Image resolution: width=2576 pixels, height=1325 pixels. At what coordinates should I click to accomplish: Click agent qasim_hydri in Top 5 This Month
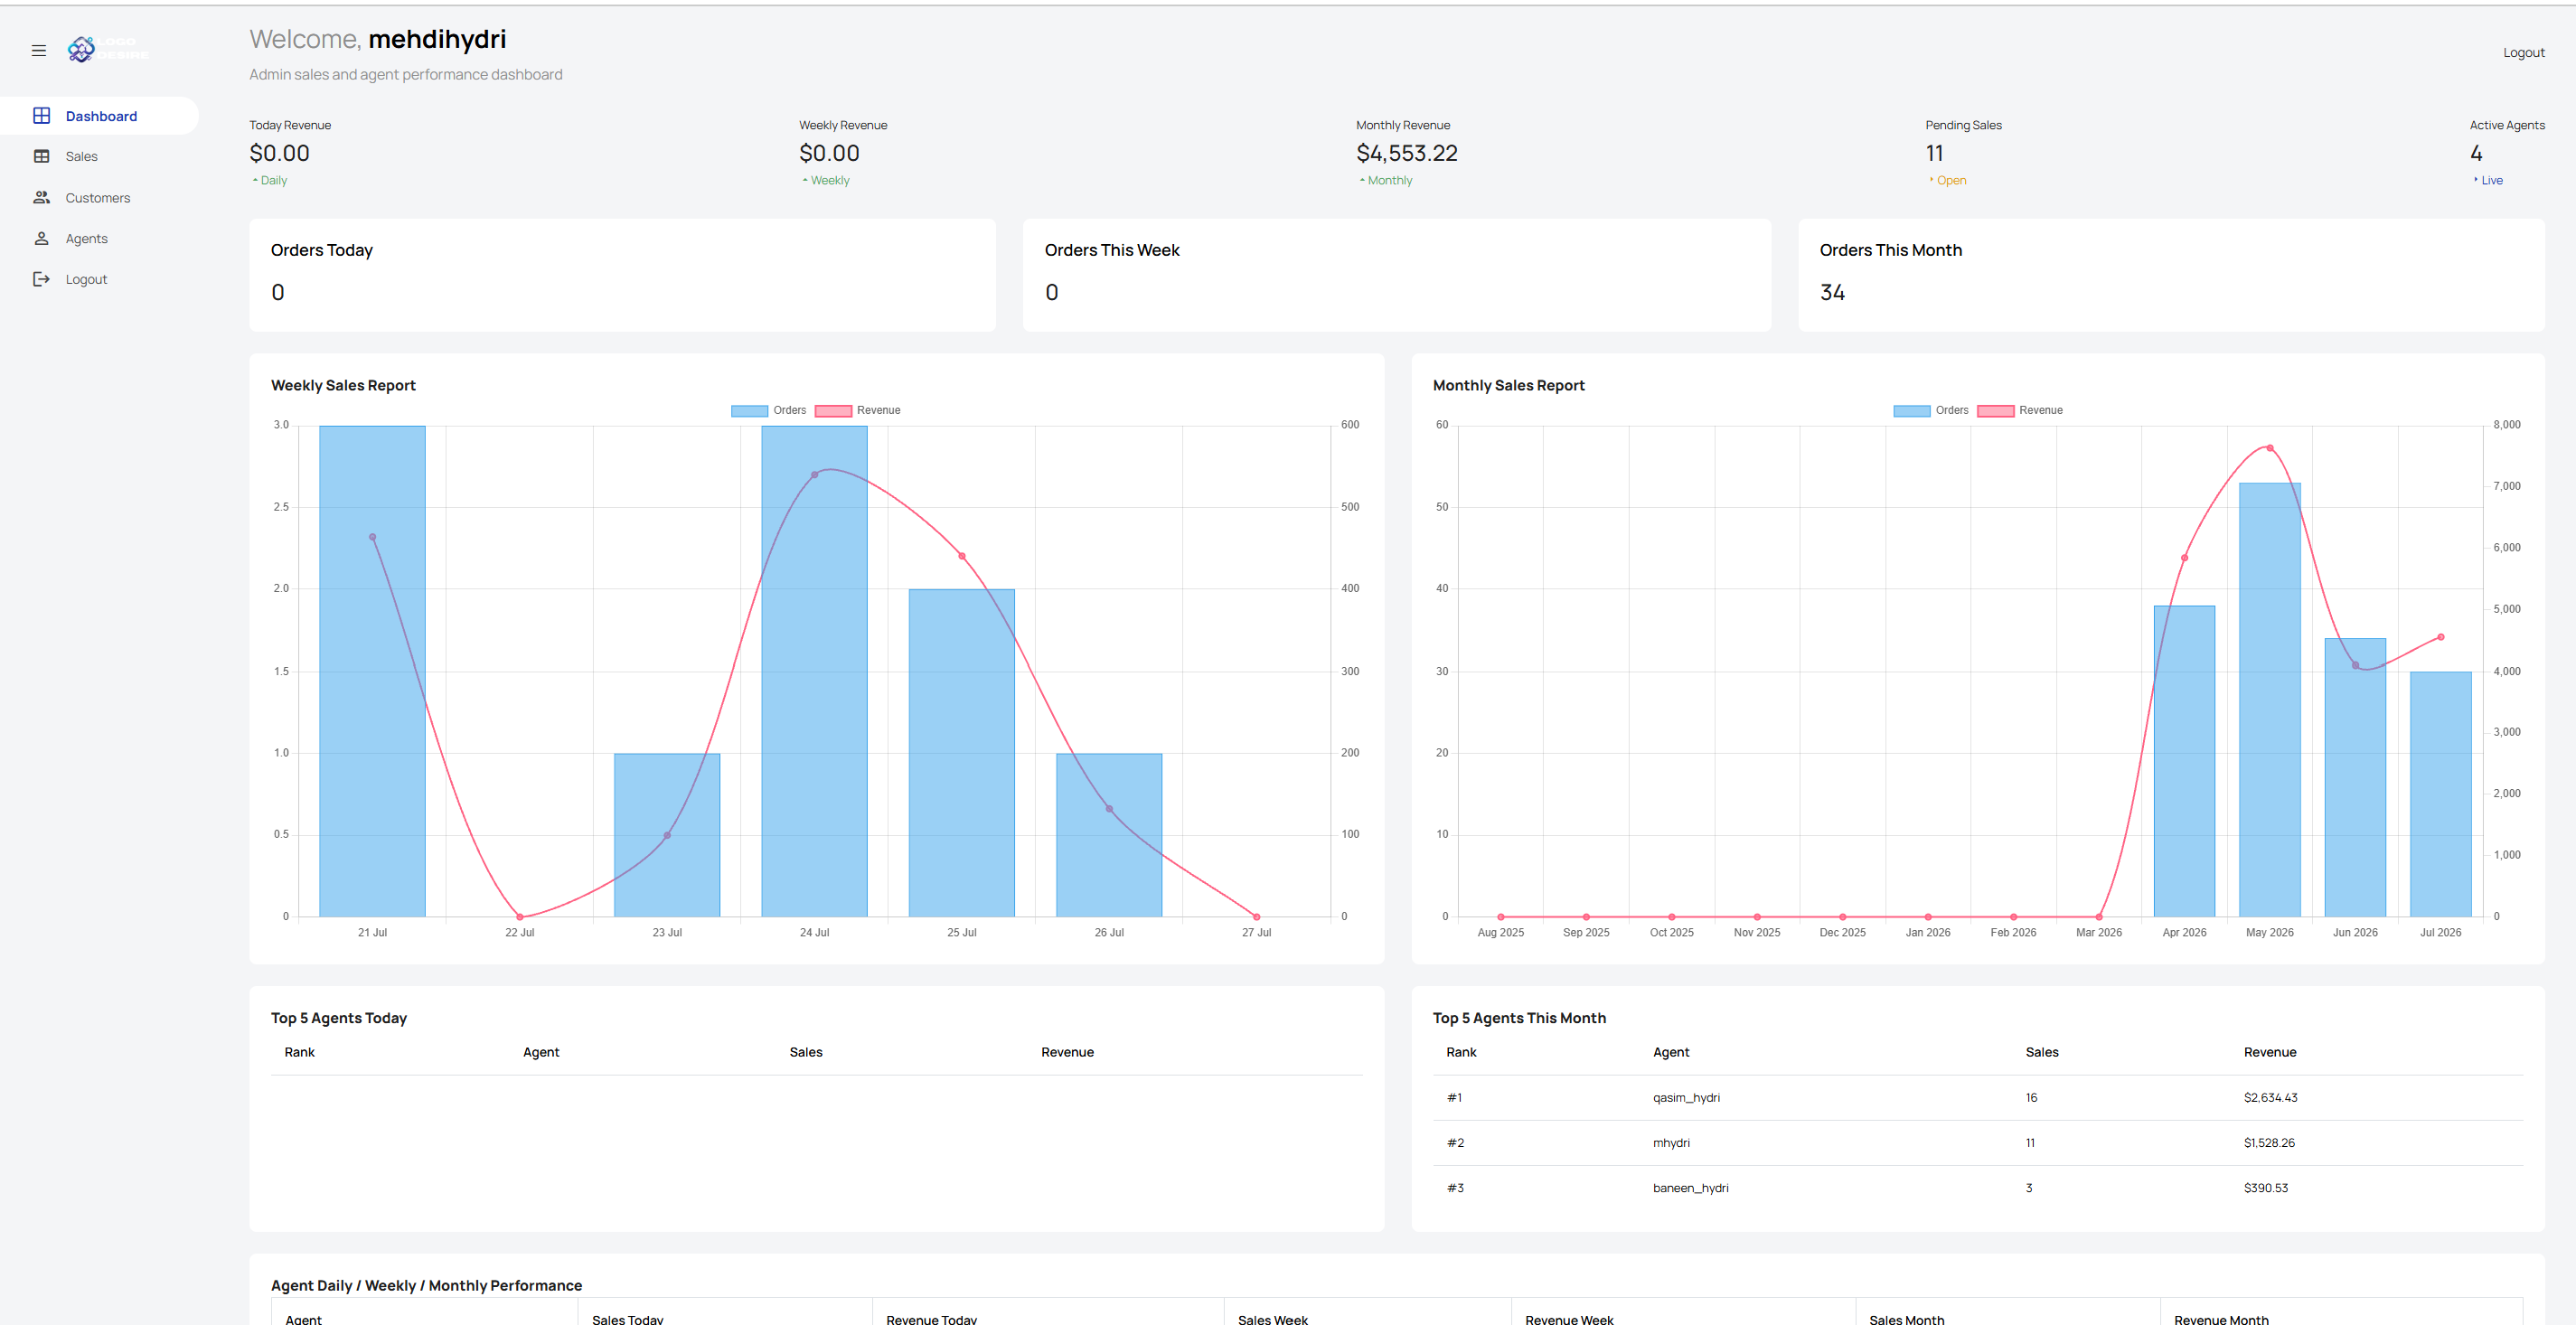[1686, 1098]
